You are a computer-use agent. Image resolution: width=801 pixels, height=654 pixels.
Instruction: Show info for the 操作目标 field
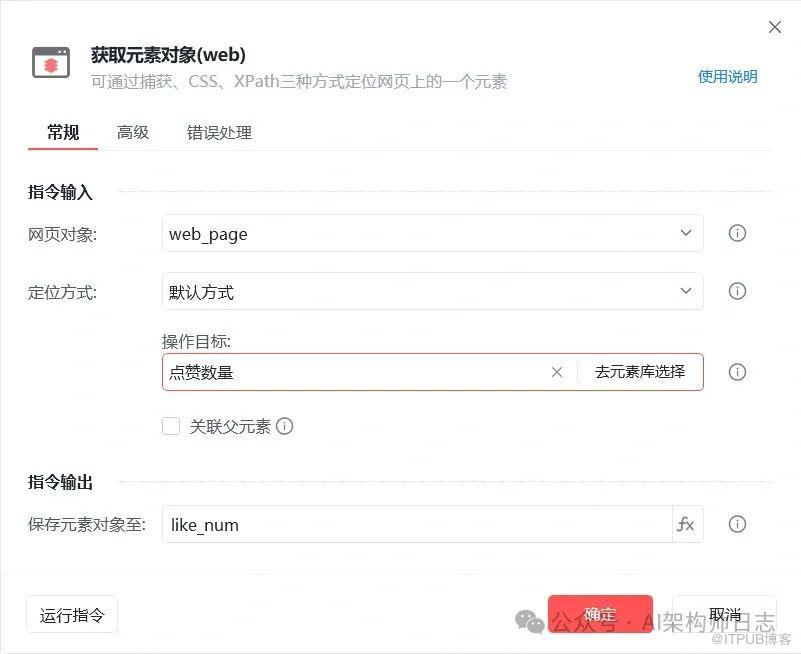pos(737,372)
